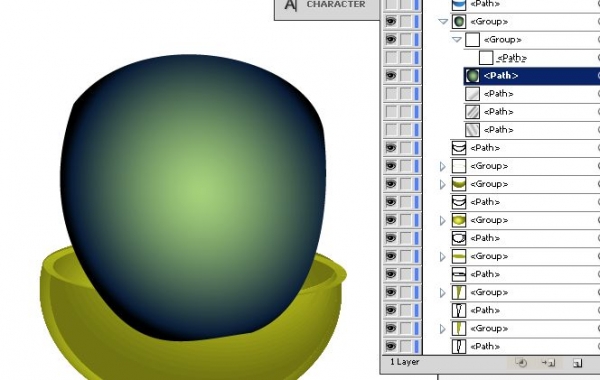Expand the Group with the flat yellow ellipse thumbnail
Screen dimensions: 600x380
[443, 256]
